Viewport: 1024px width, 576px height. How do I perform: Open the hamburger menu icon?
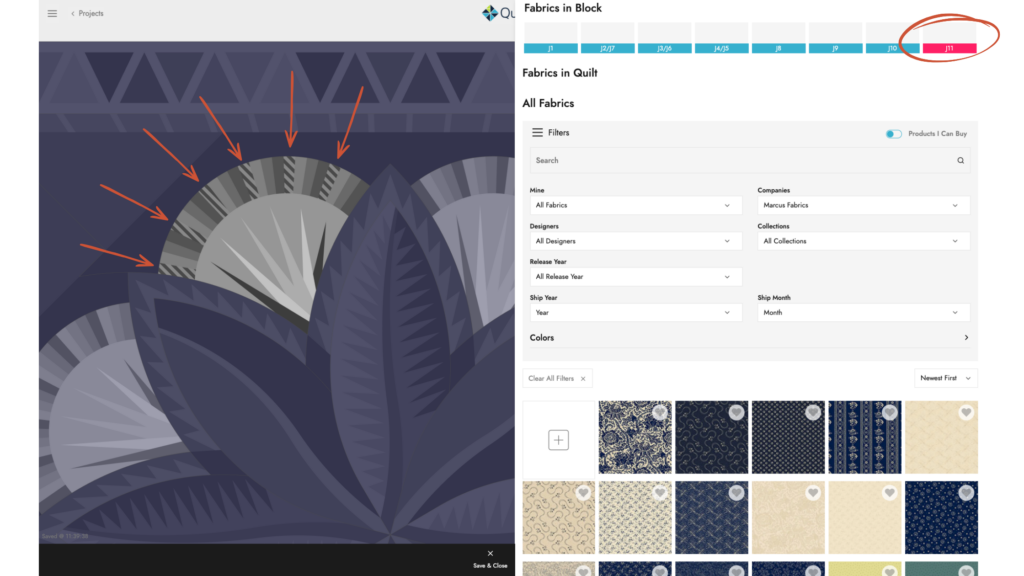(x=52, y=14)
